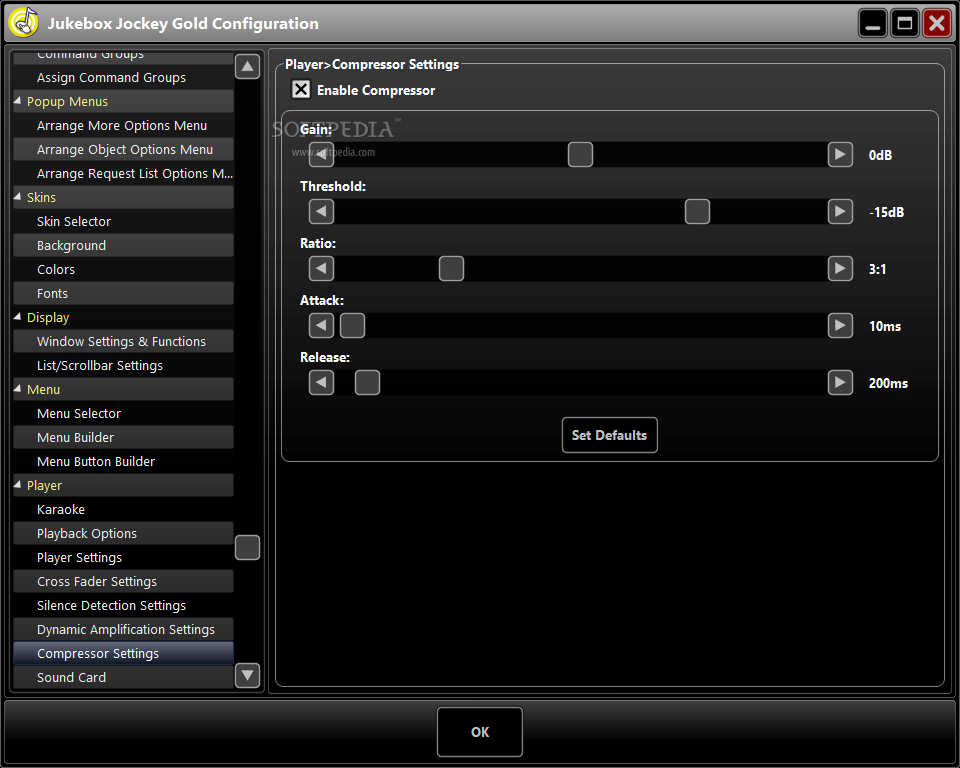The height and width of the screenshot is (768, 960).
Task: Click the 200ms release value
Action: click(x=888, y=383)
